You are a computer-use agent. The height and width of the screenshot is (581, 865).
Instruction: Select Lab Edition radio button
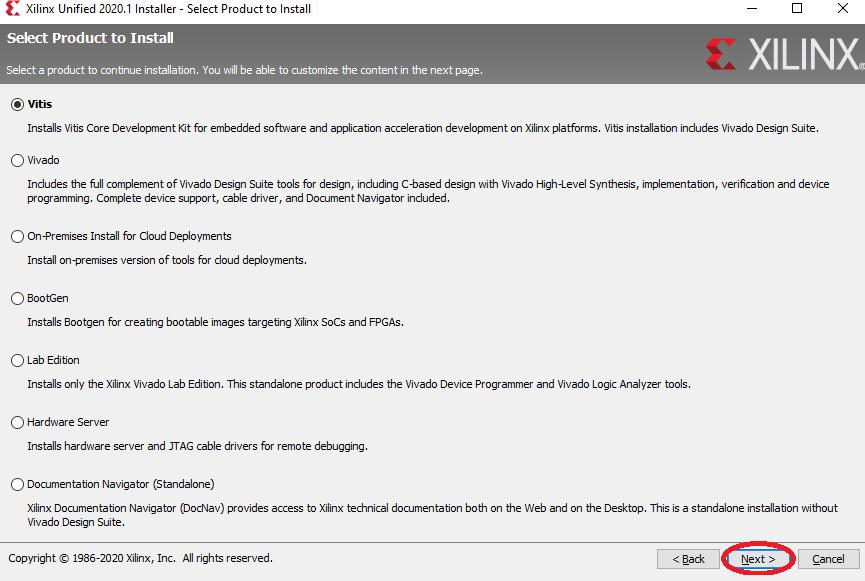[18, 360]
